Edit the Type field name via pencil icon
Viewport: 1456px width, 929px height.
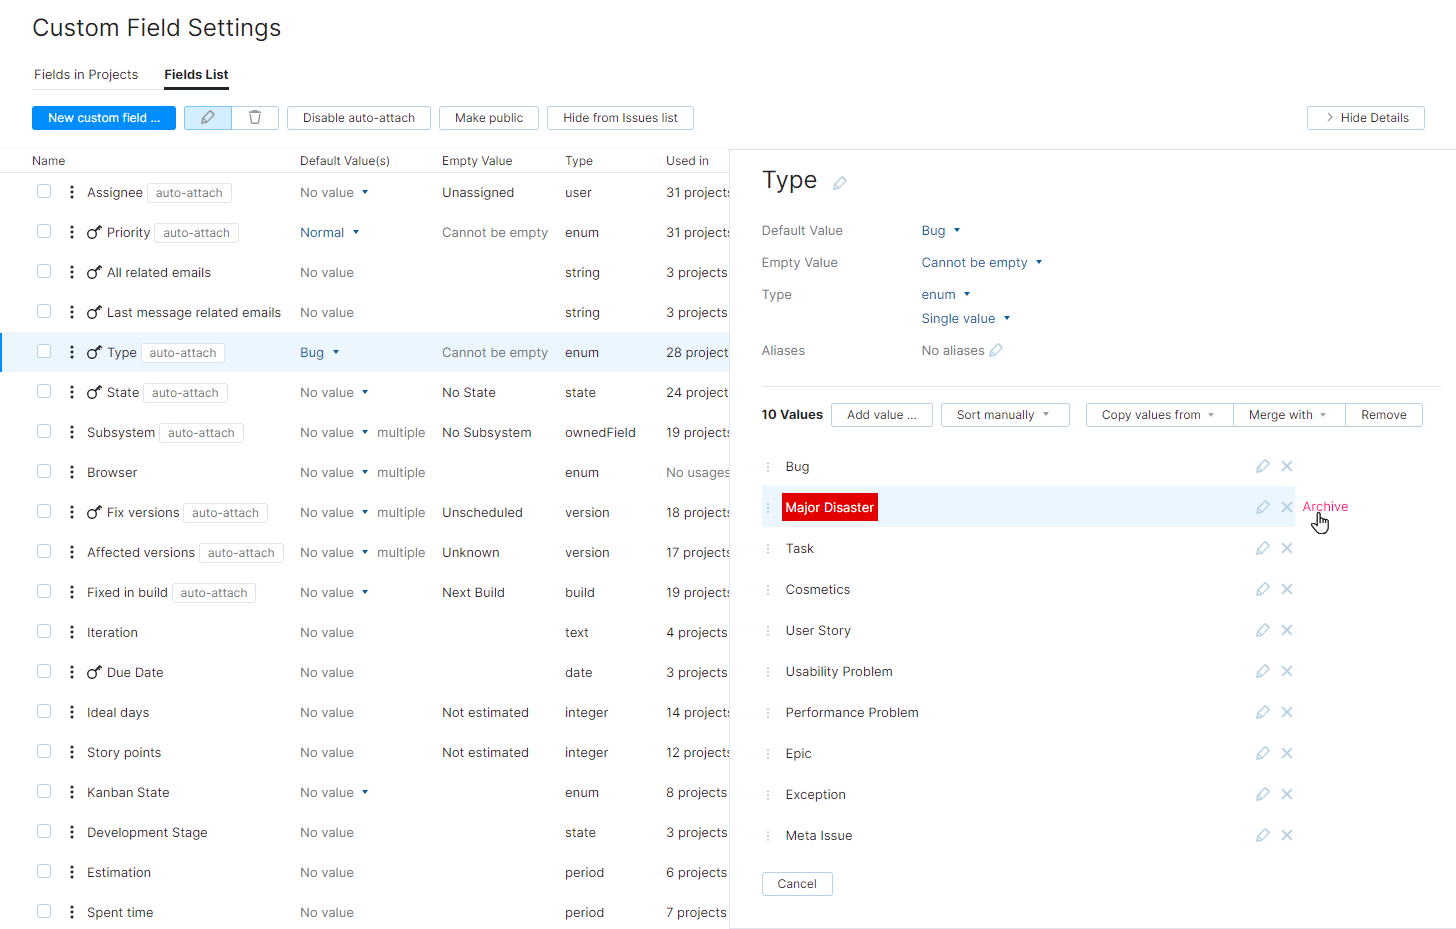[x=839, y=182]
